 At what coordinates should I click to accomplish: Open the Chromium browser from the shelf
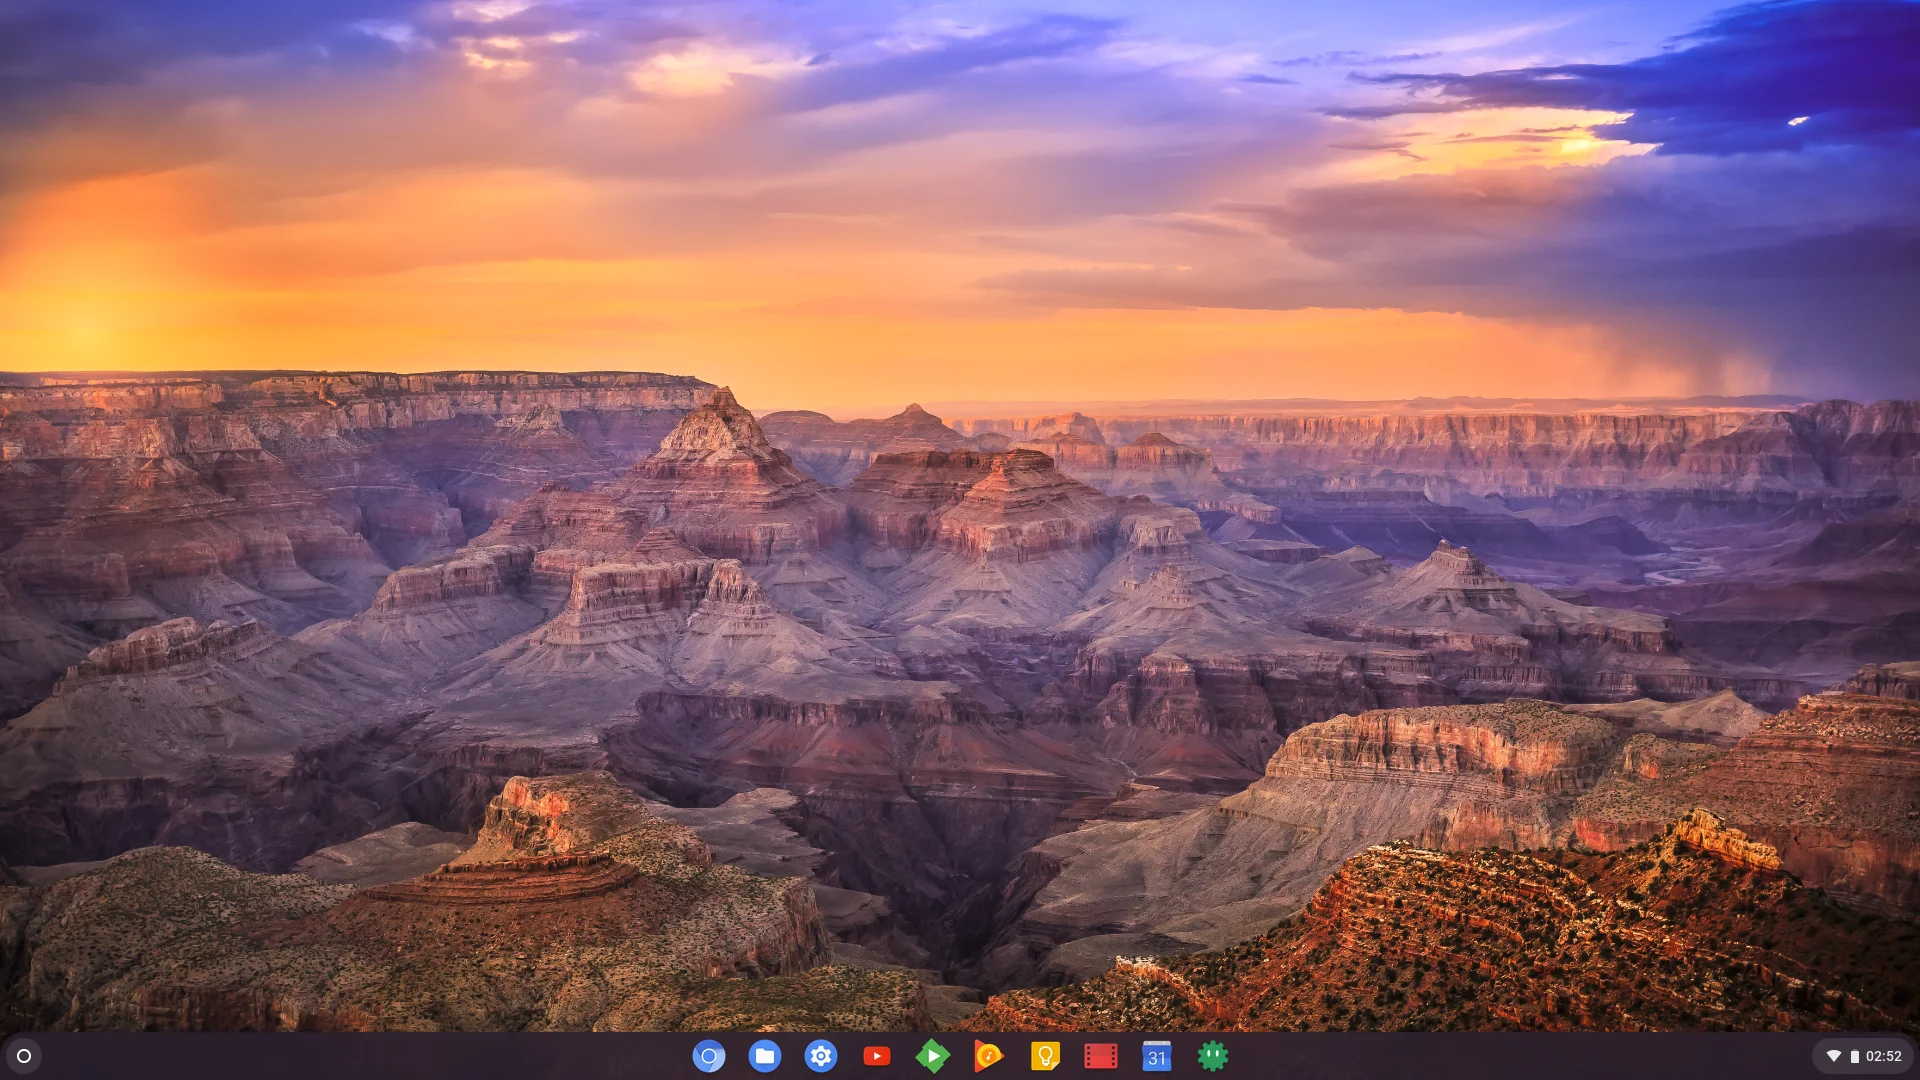coord(709,1056)
